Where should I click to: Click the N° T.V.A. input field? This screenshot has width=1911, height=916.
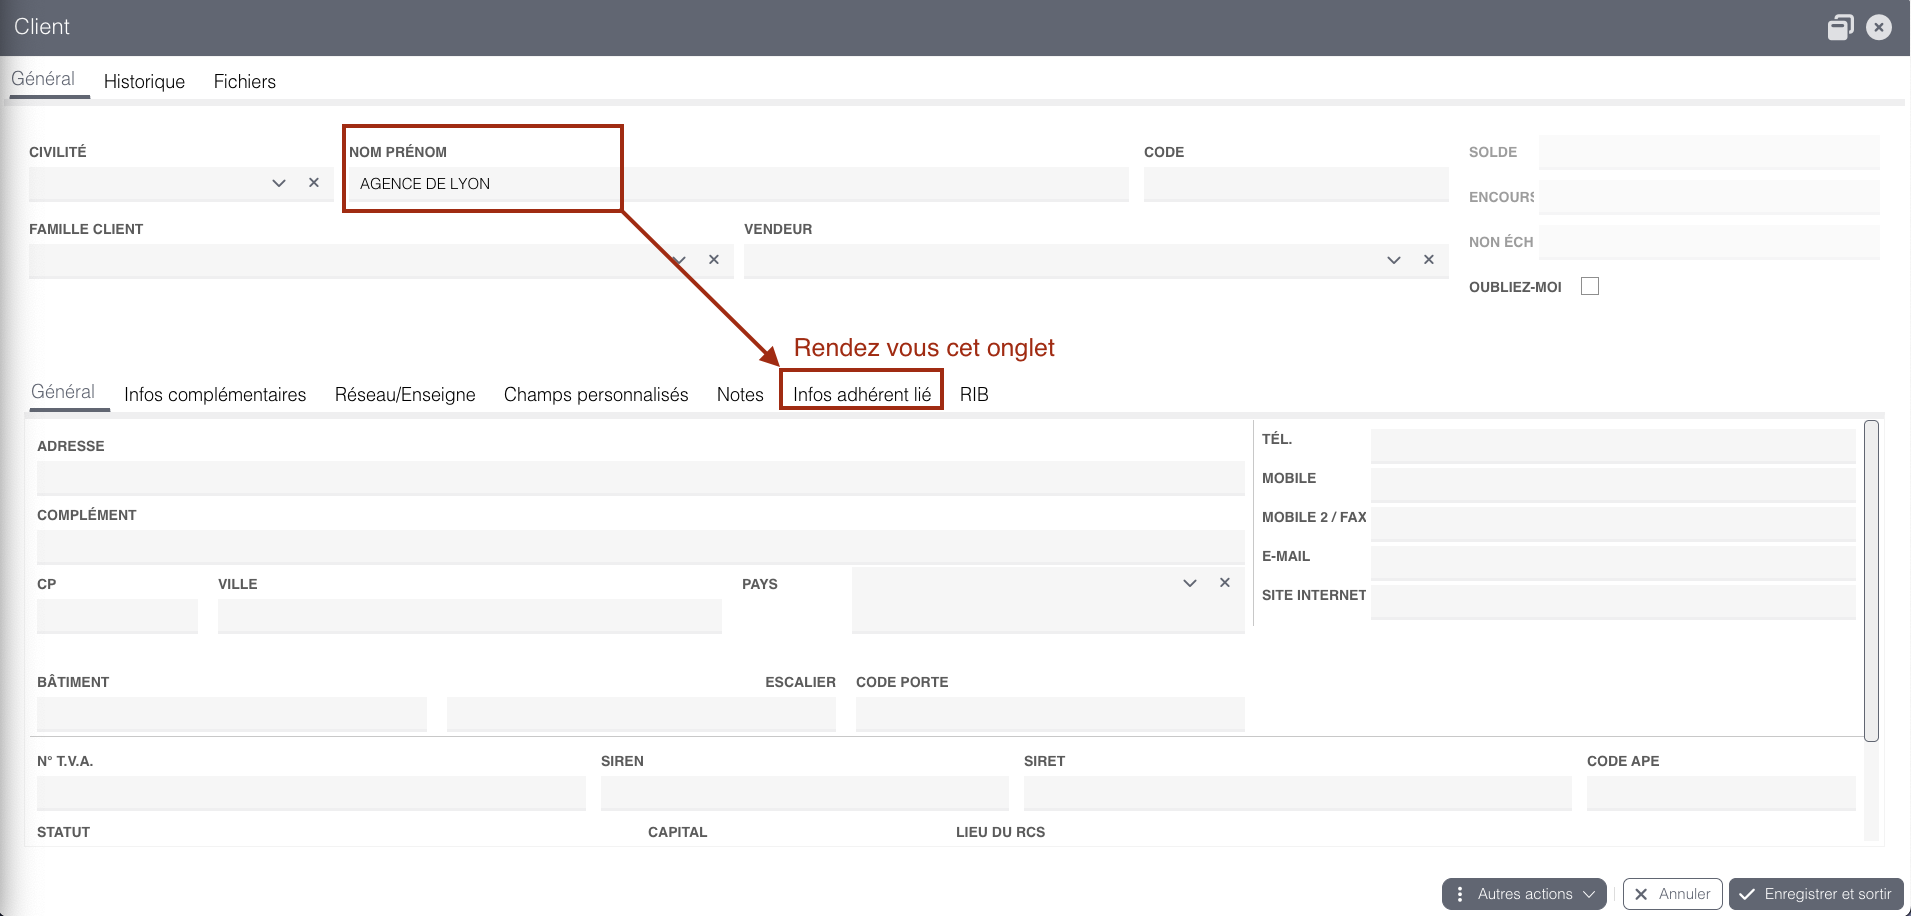(311, 793)
